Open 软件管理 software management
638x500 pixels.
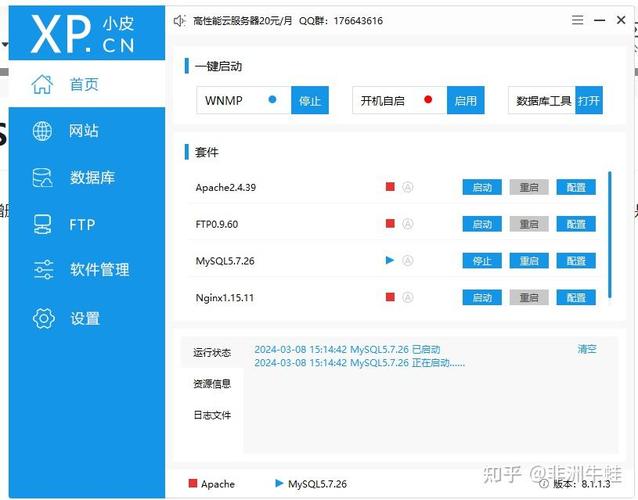(87, 269)
